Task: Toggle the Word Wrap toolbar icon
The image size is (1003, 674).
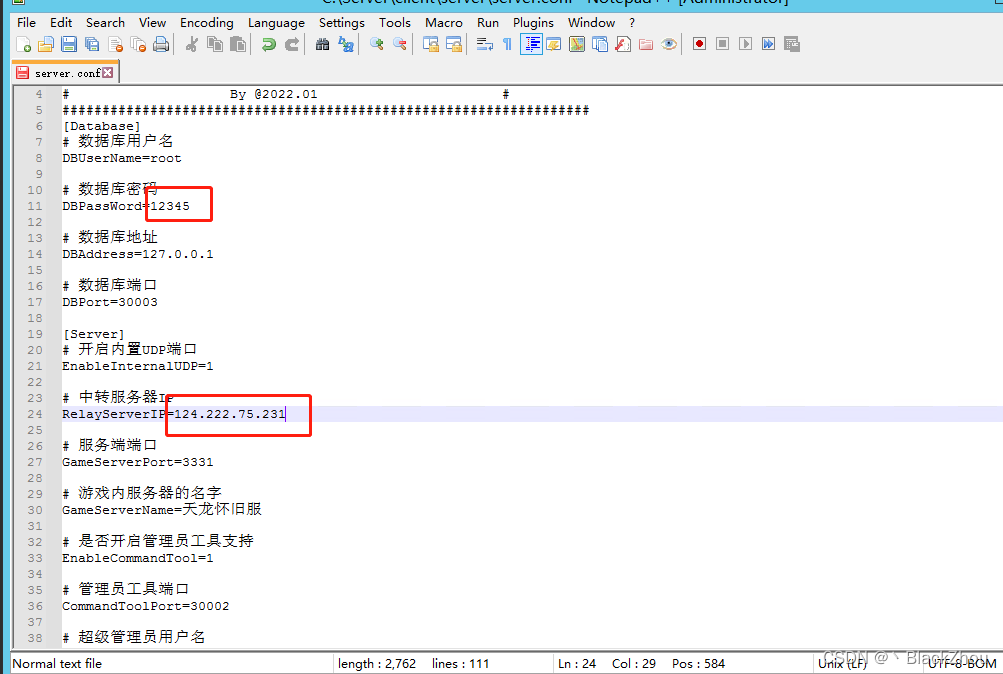Action: (481, 43)
